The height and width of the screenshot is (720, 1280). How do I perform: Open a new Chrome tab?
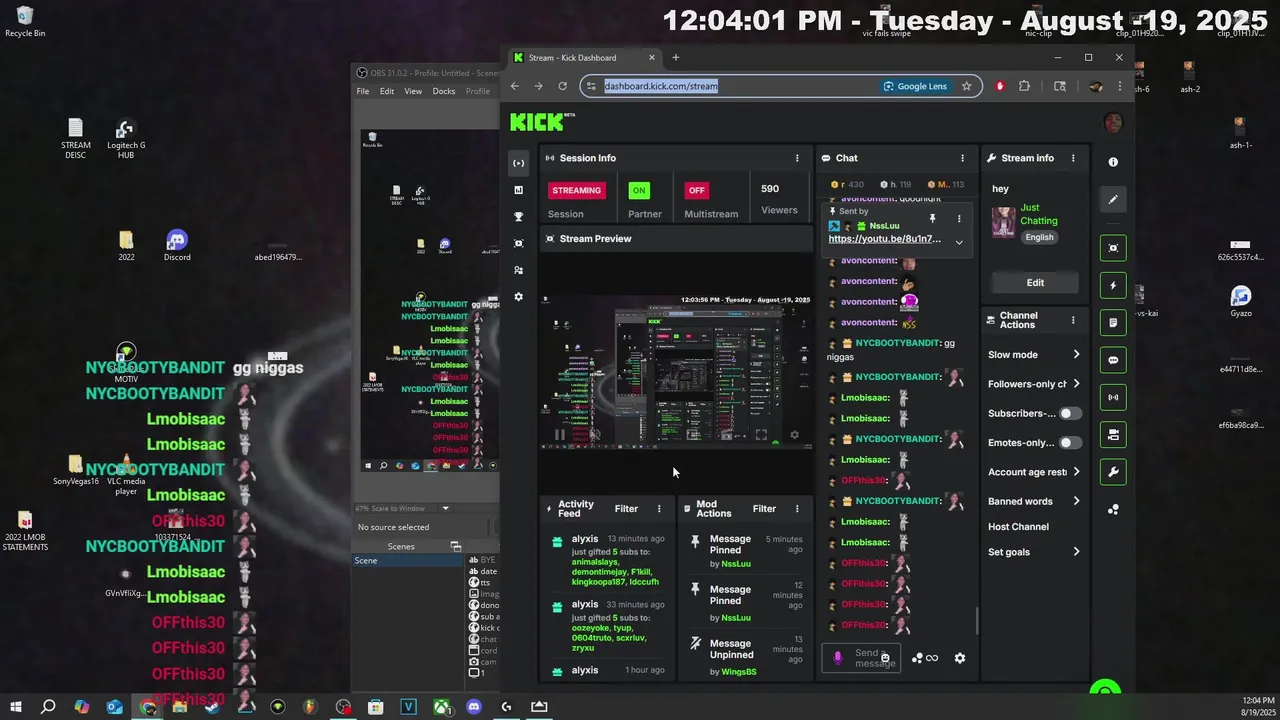[675, 58]
